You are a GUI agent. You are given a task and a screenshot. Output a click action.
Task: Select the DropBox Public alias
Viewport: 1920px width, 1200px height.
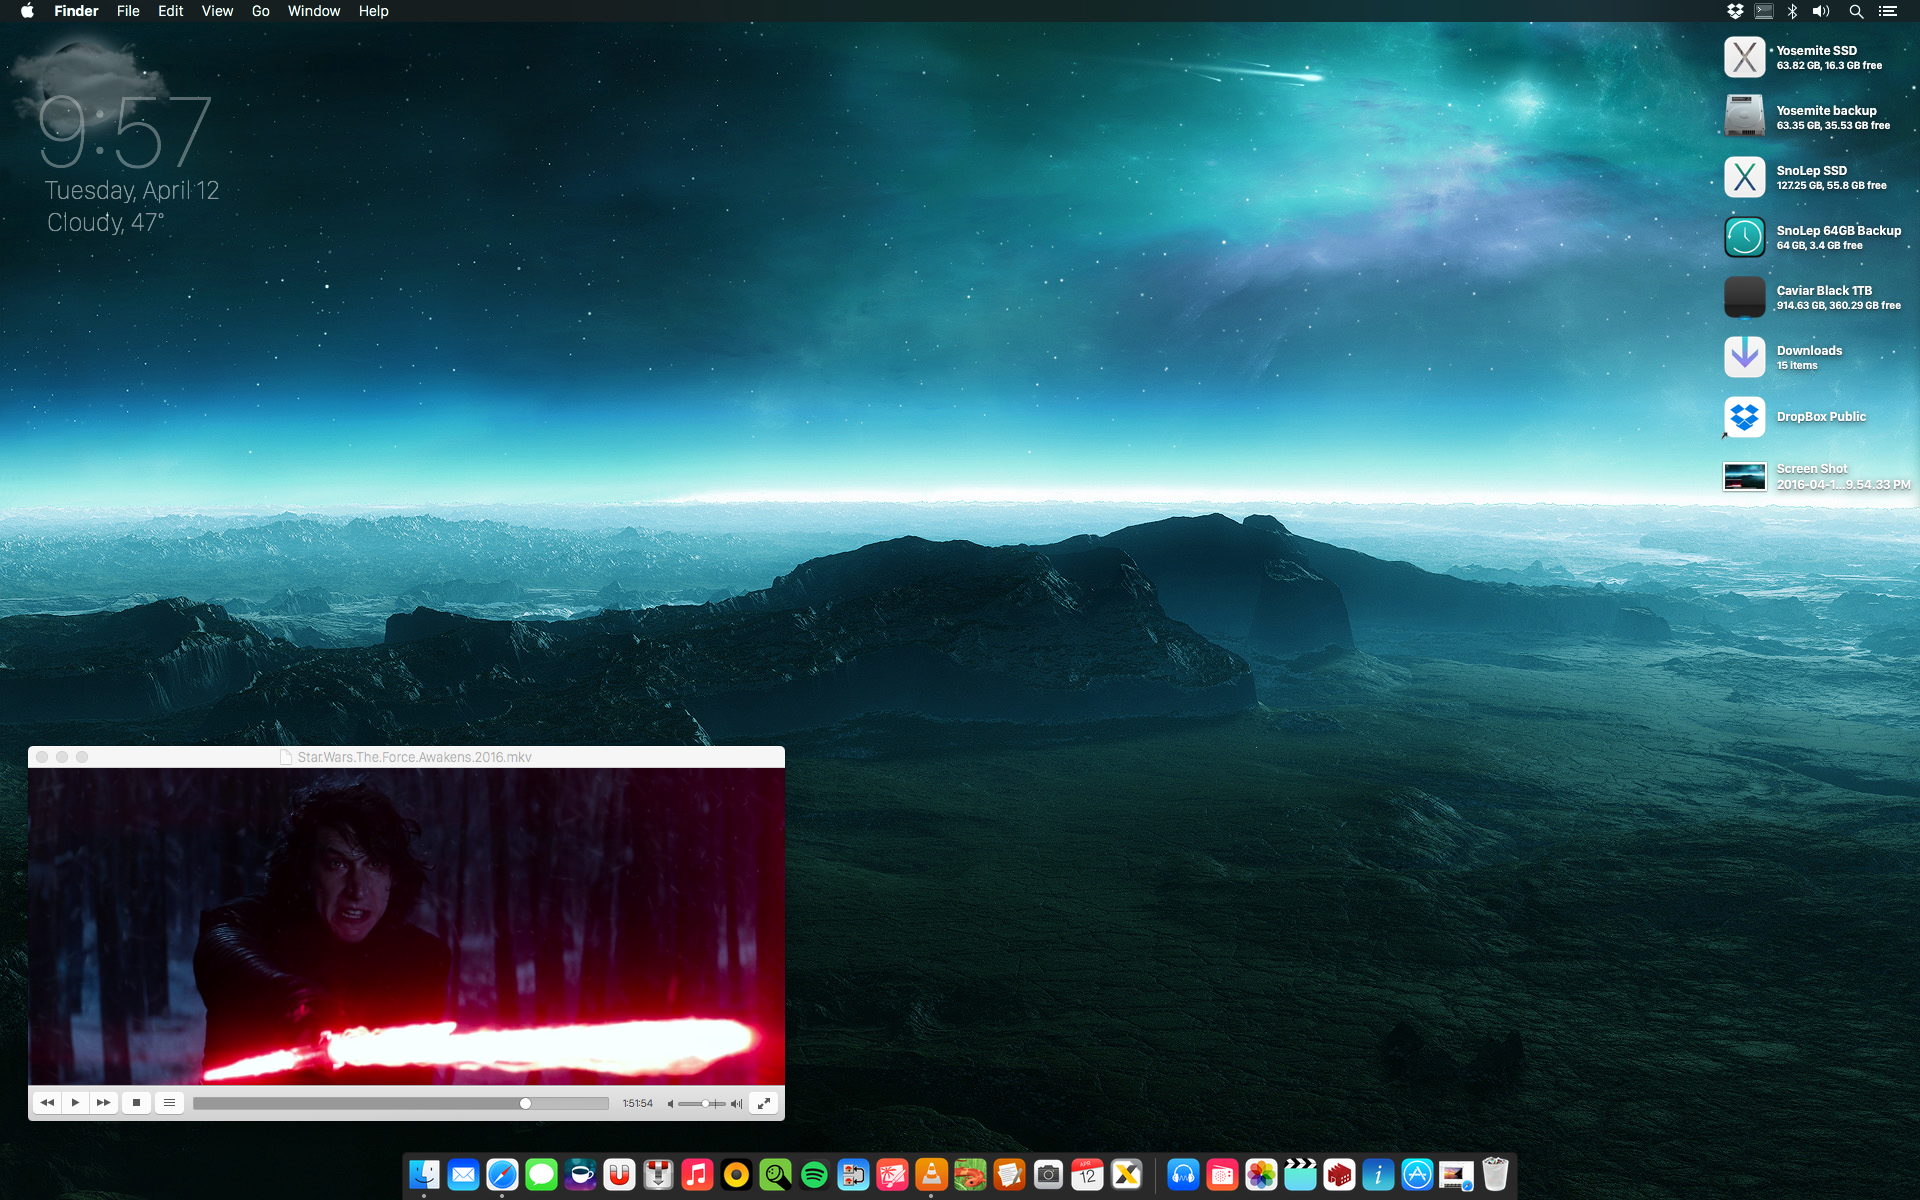tap(1744, 417)
